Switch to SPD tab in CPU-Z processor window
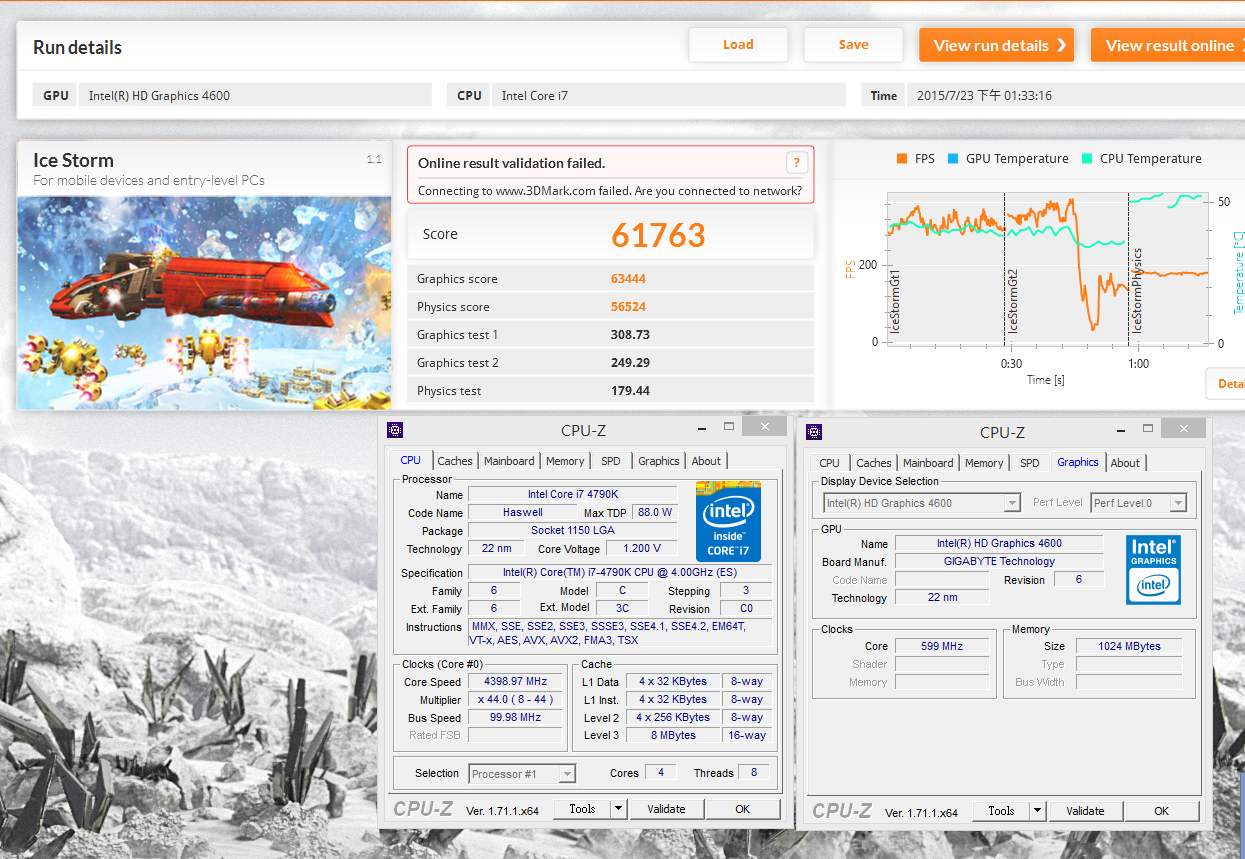Screen dimensions: 1245x859 (x=611, y=461)
